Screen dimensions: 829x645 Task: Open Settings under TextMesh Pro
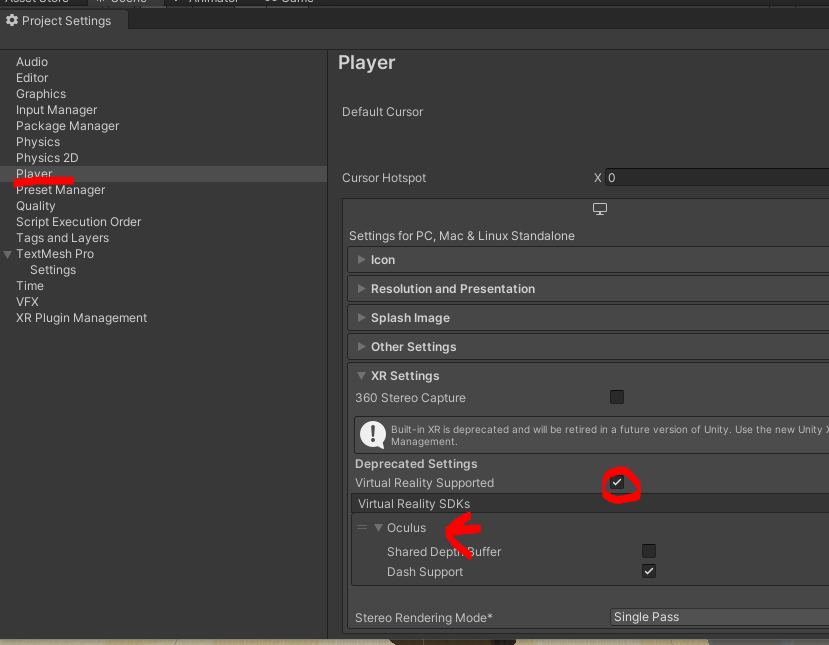coord(53,270)
